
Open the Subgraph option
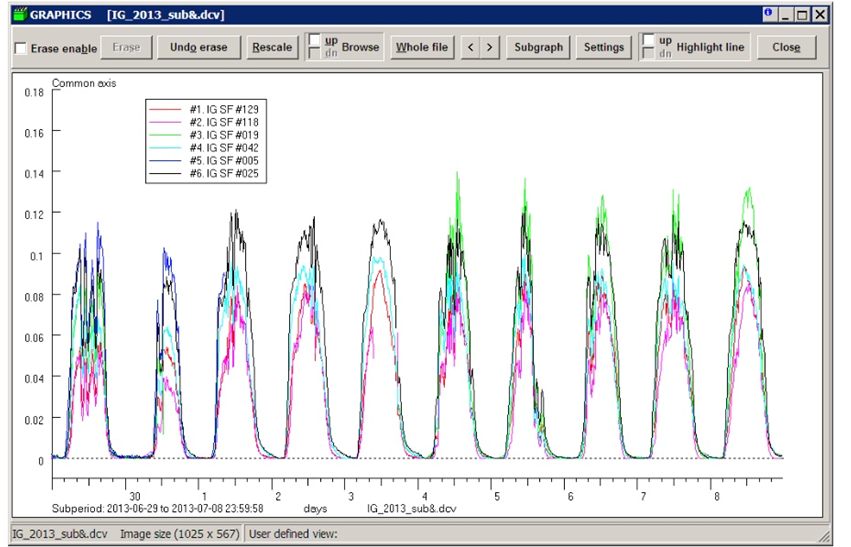pos(538,47)
